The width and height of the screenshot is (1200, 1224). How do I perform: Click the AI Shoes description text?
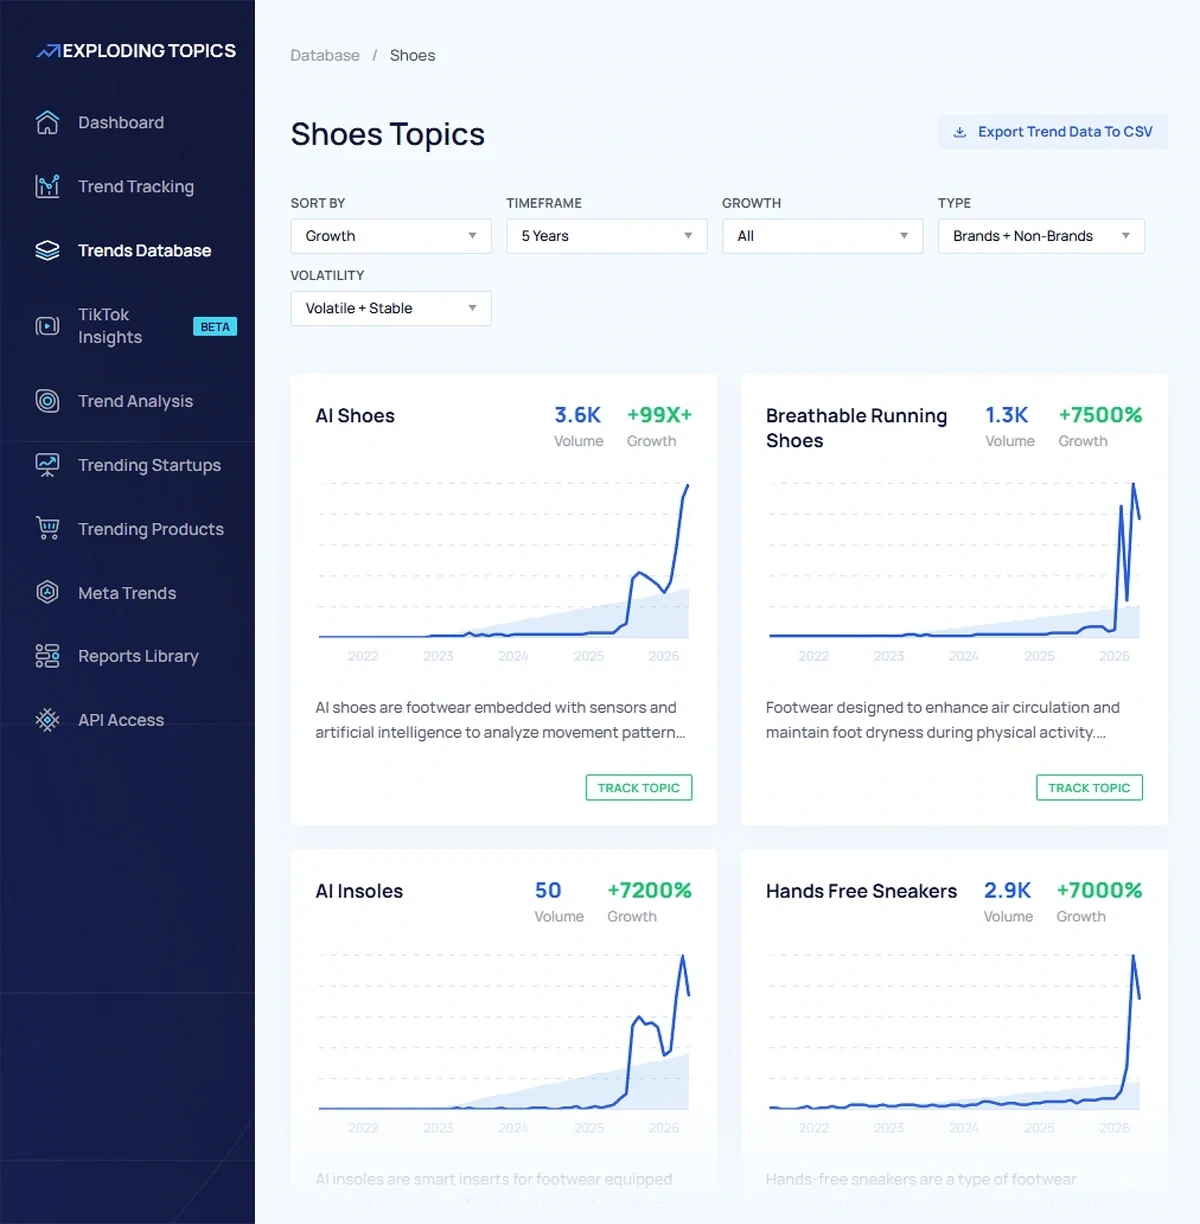pyautogui.click(x=500, y=720)
